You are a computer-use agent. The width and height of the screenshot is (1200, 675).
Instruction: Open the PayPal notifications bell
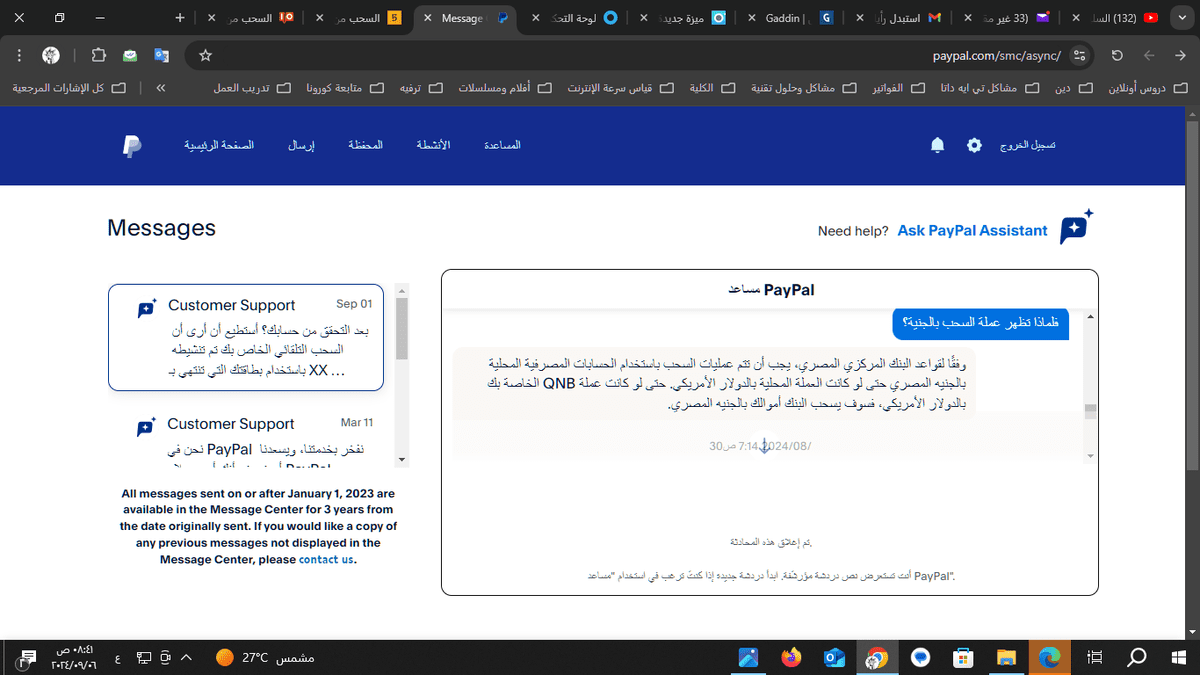937,145
